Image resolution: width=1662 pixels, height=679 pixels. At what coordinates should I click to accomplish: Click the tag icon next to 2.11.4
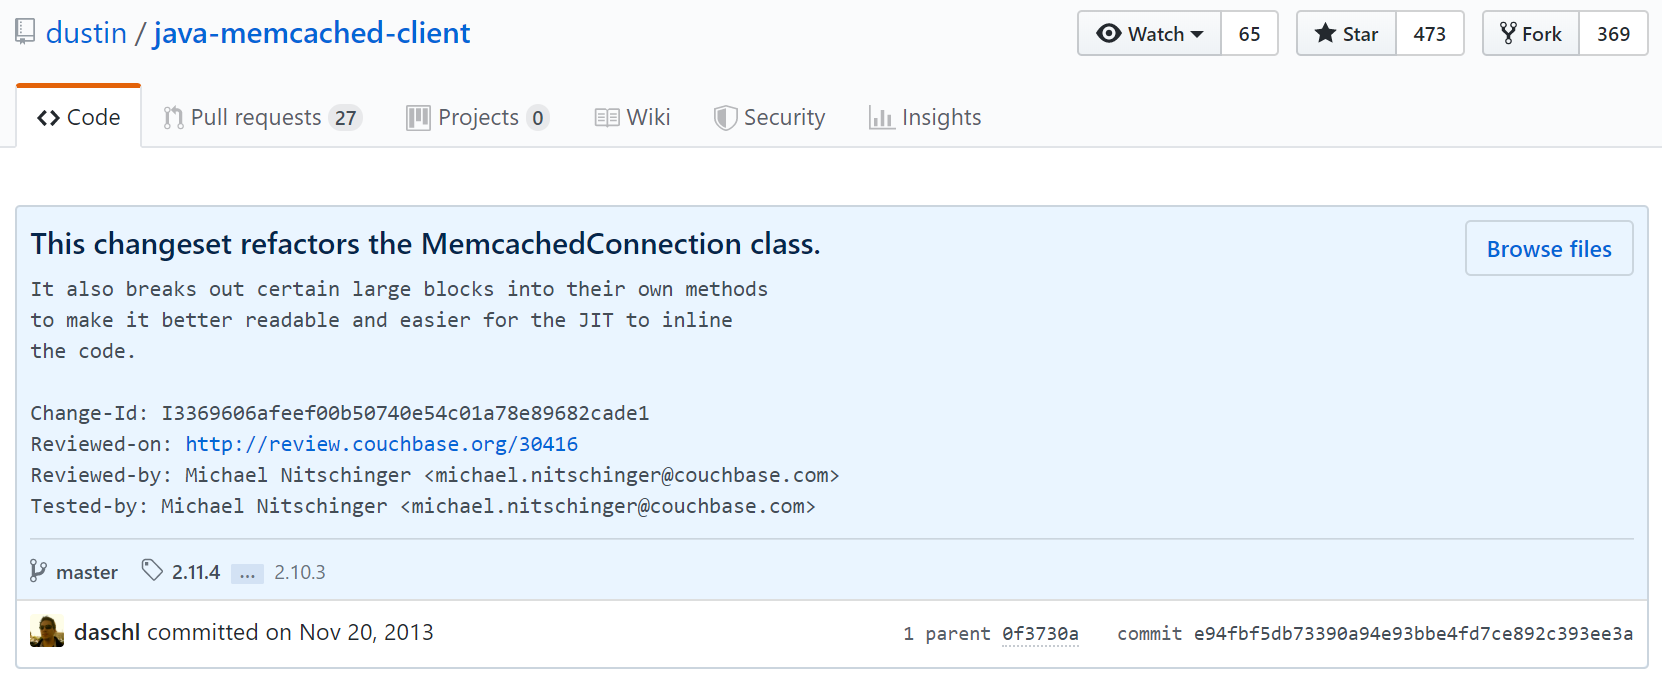(x=152, y=570)
